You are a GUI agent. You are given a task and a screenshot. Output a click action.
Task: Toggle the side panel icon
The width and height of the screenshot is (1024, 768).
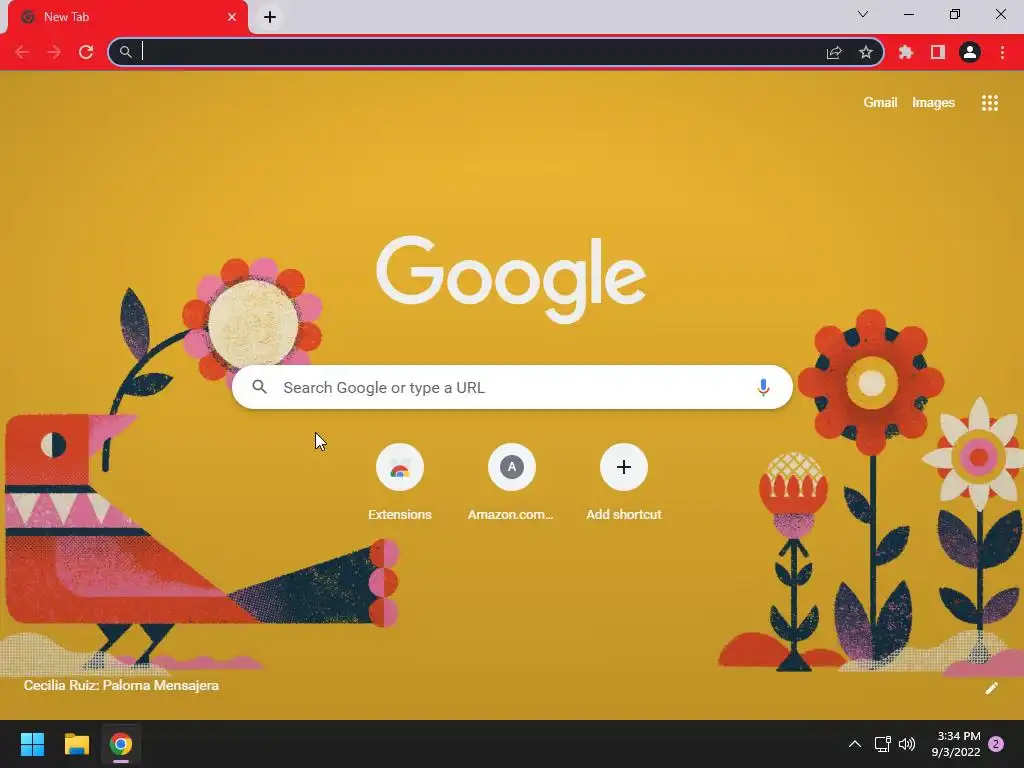tap(938, 52)
